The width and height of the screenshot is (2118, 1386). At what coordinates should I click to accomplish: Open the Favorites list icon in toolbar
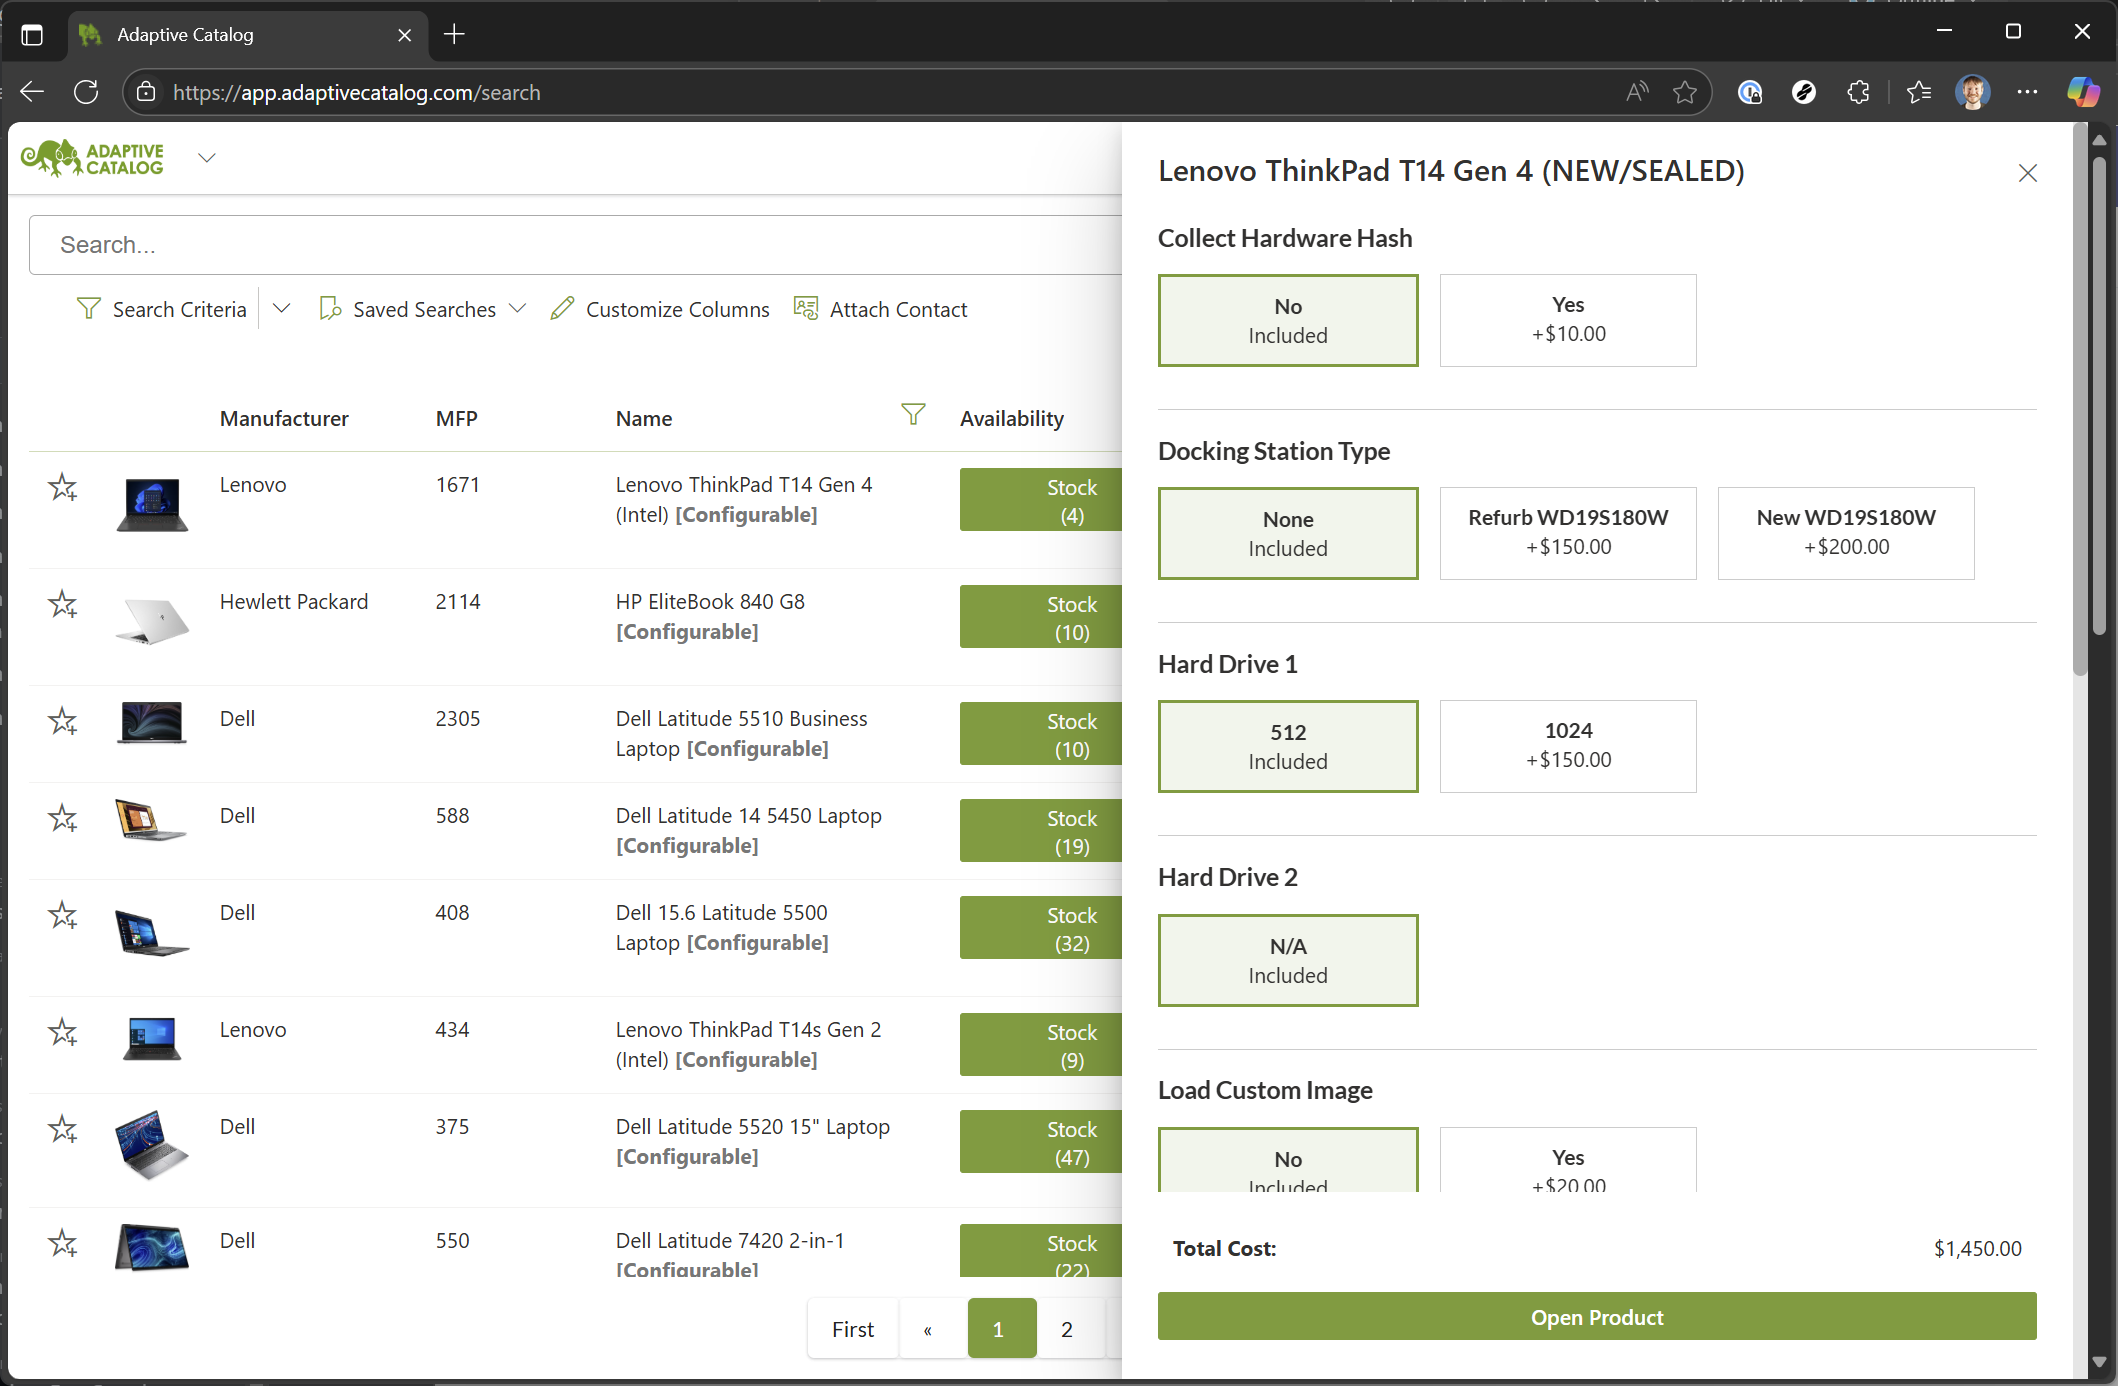point(1918,92)
